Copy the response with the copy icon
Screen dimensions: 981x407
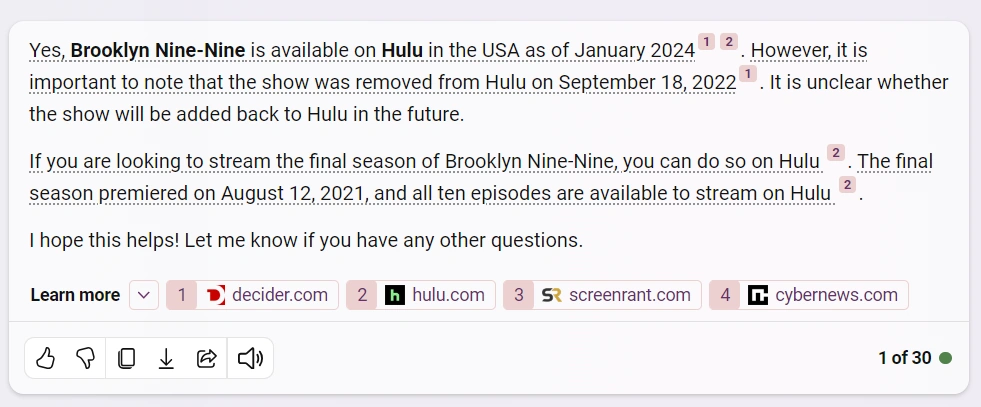click(126, 358)
